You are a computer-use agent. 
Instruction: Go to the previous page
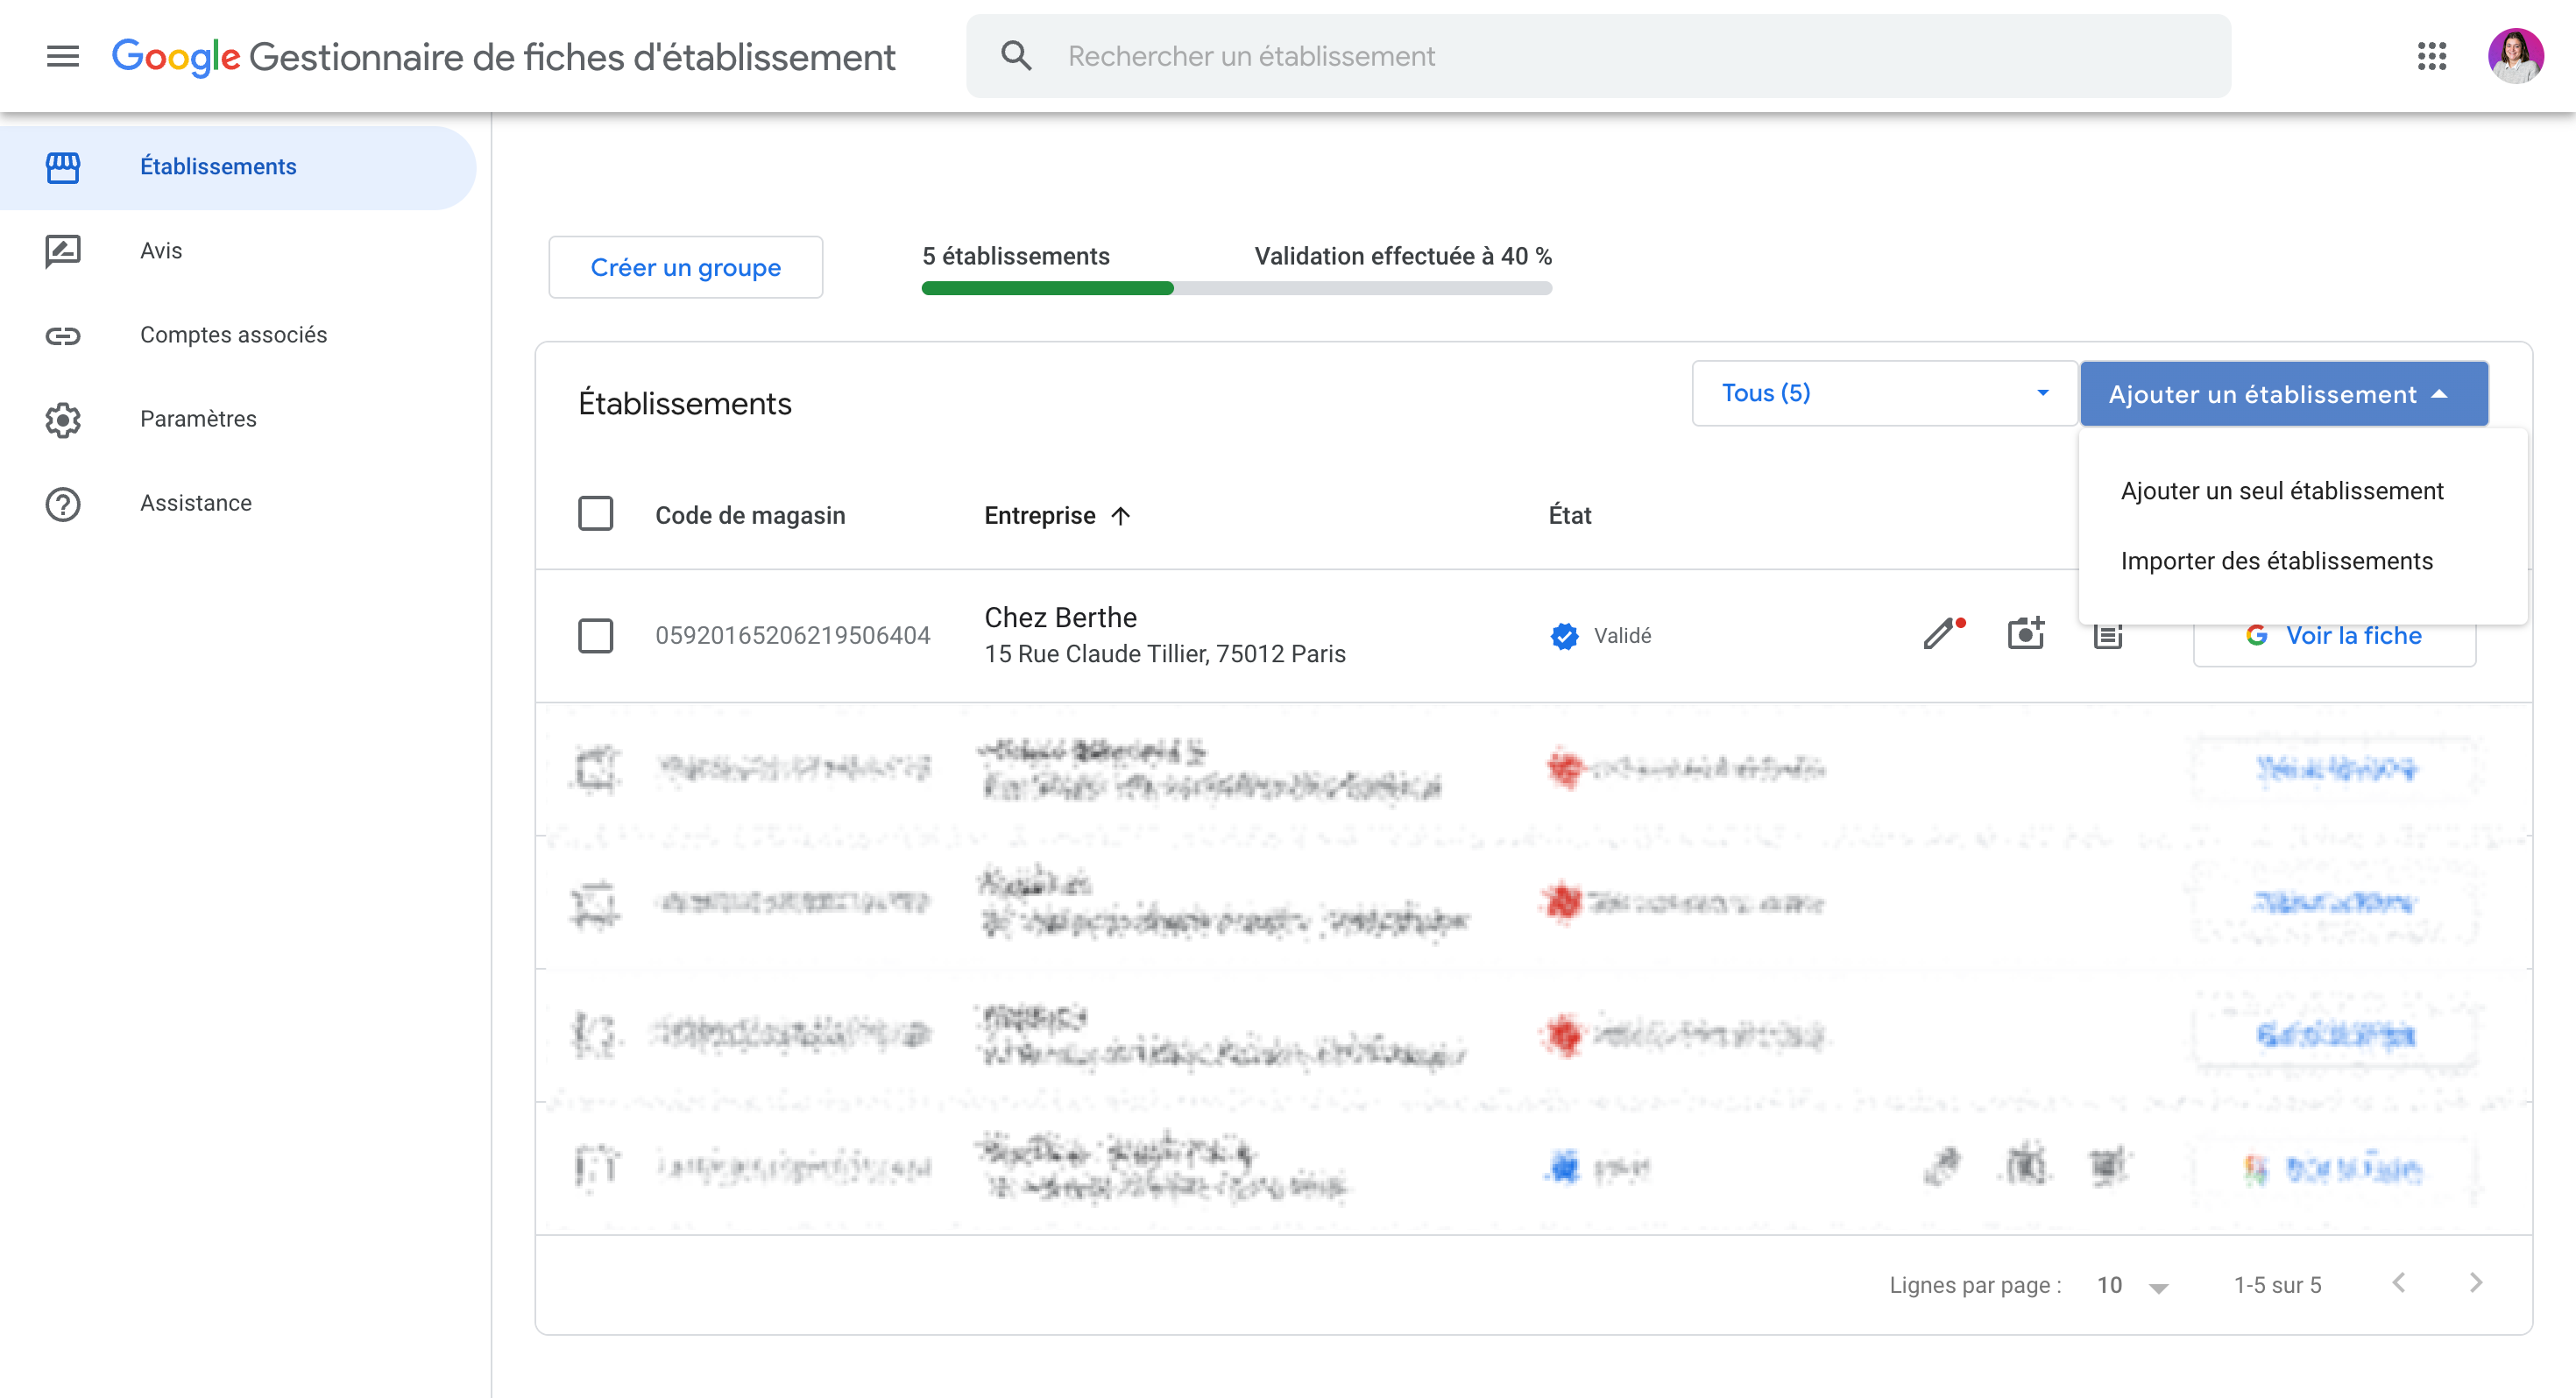pyautogui.click(x=2399, y=1283)
